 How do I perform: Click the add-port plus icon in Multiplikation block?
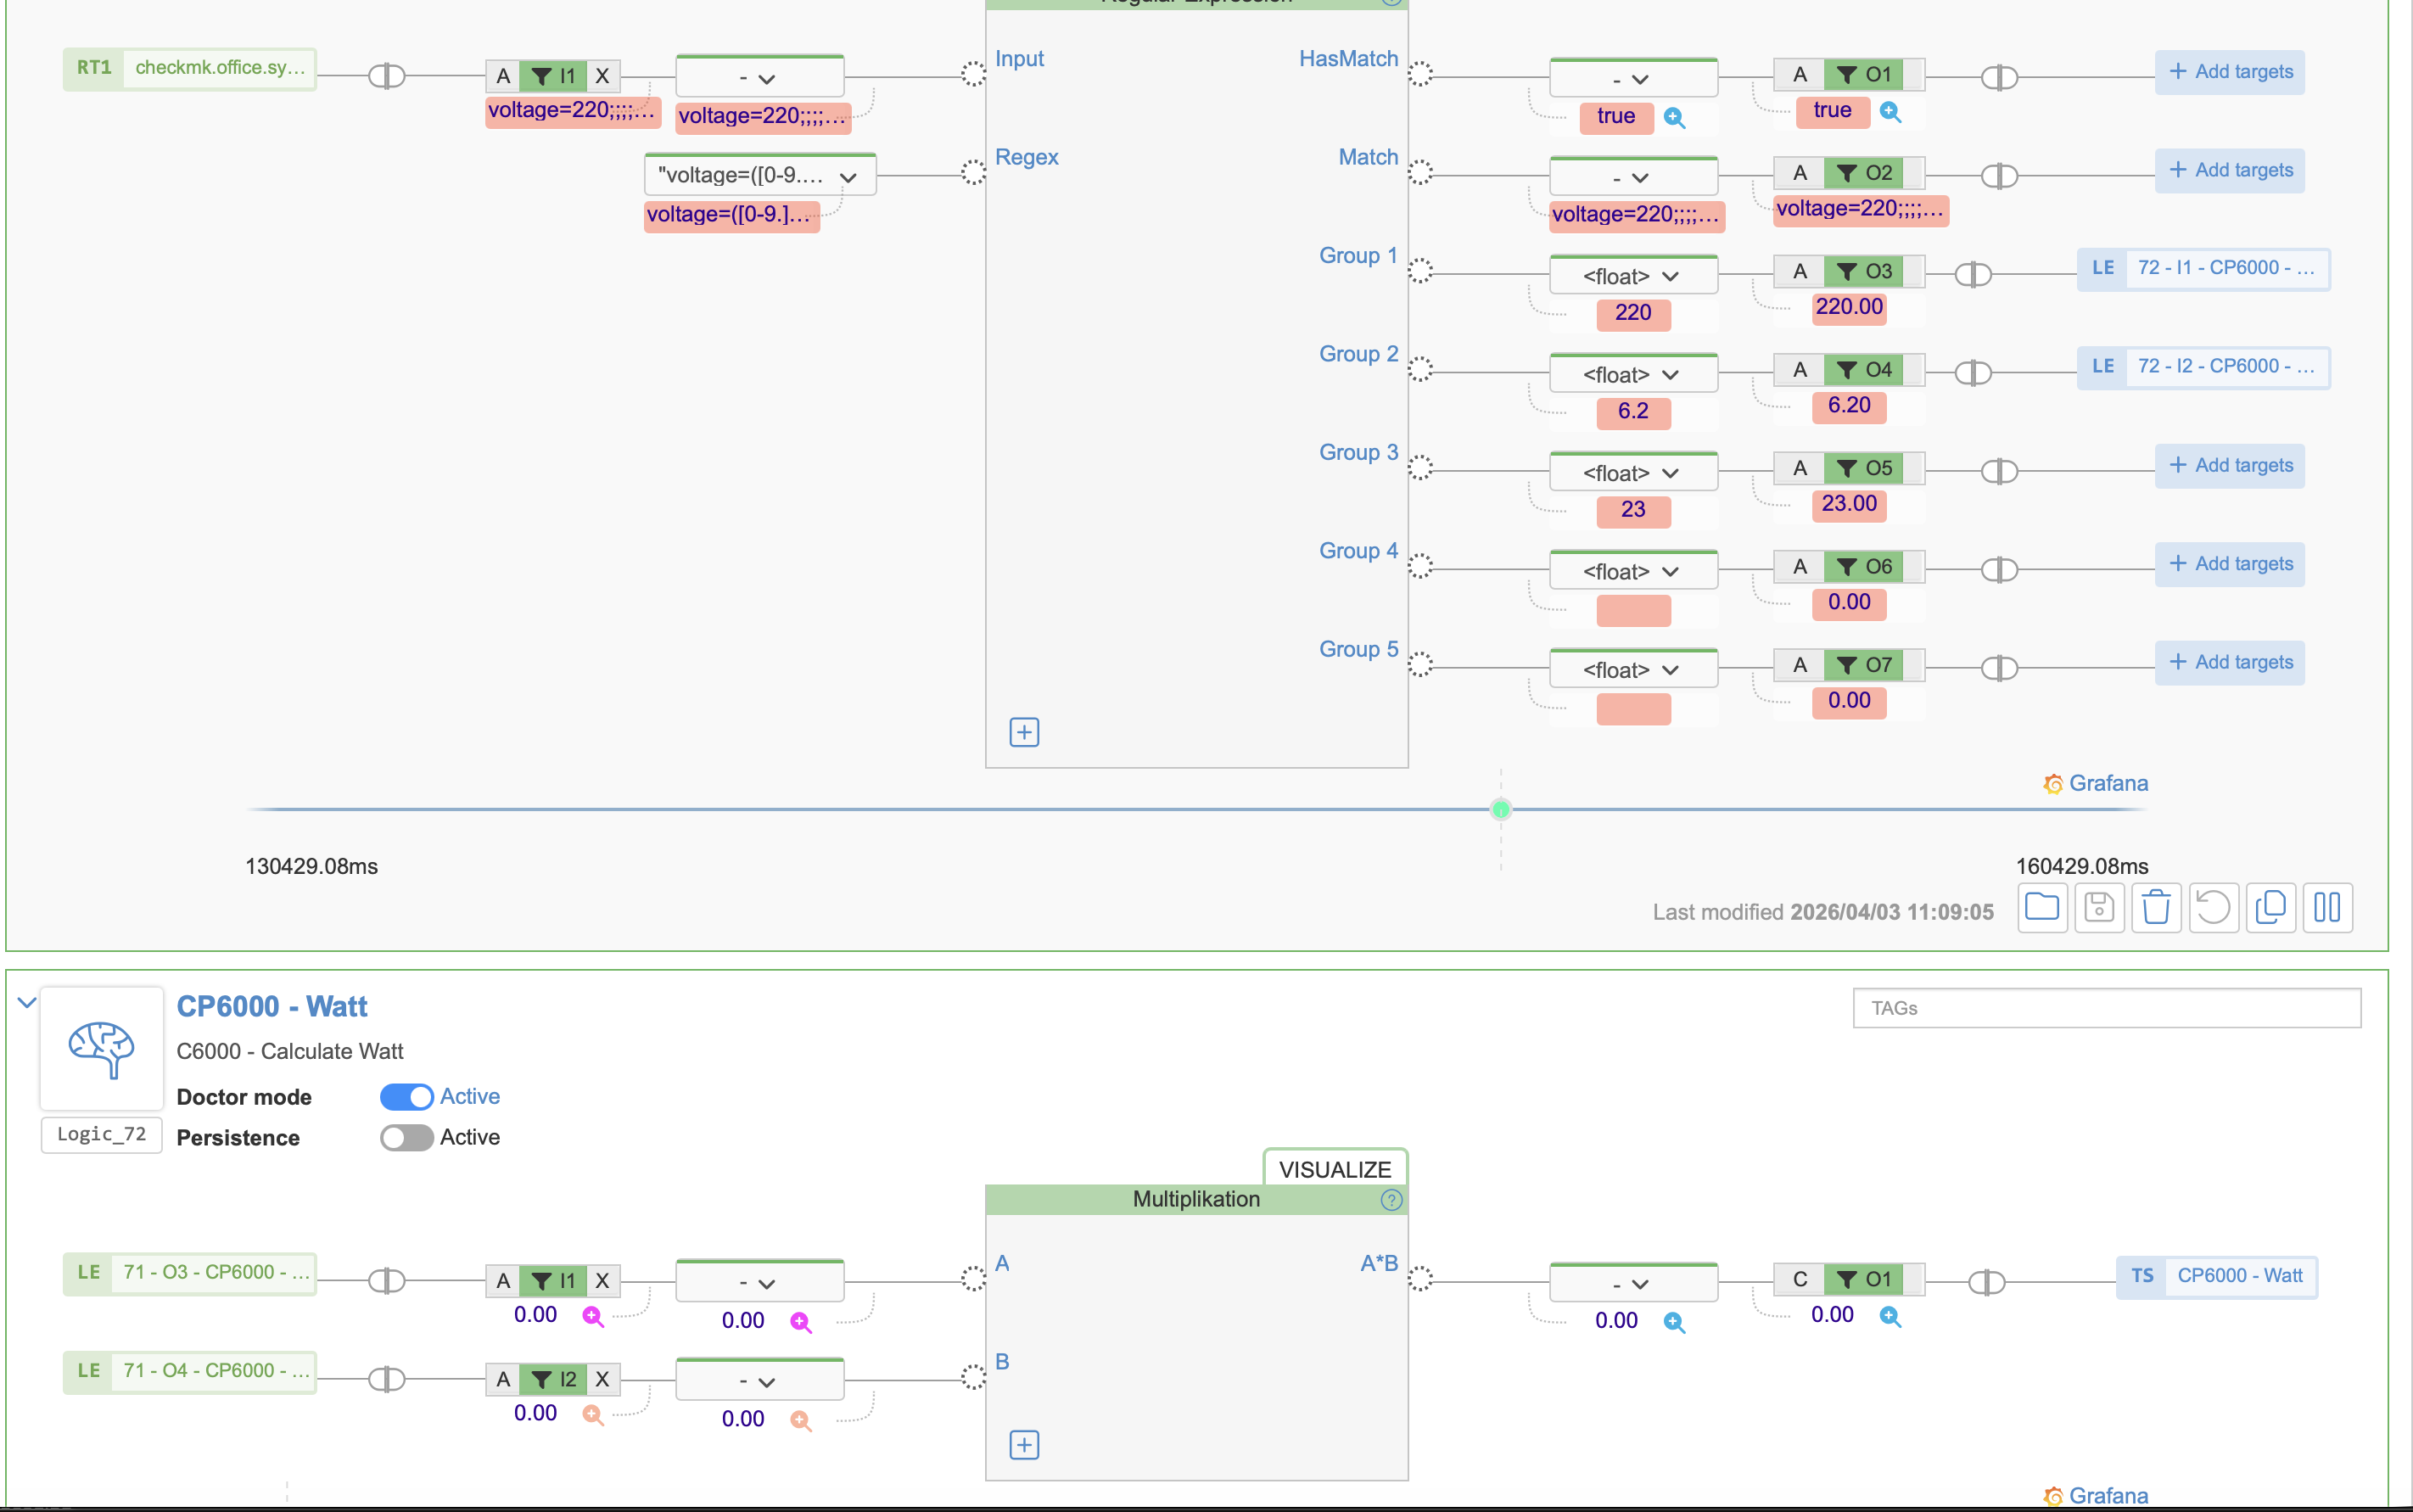point(1023,1445)
